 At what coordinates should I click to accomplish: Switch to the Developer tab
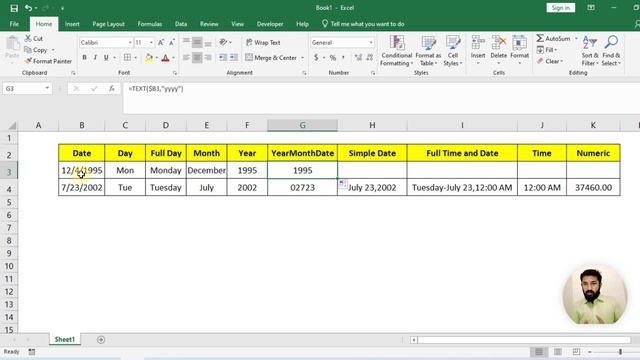[x=270, y=24]
